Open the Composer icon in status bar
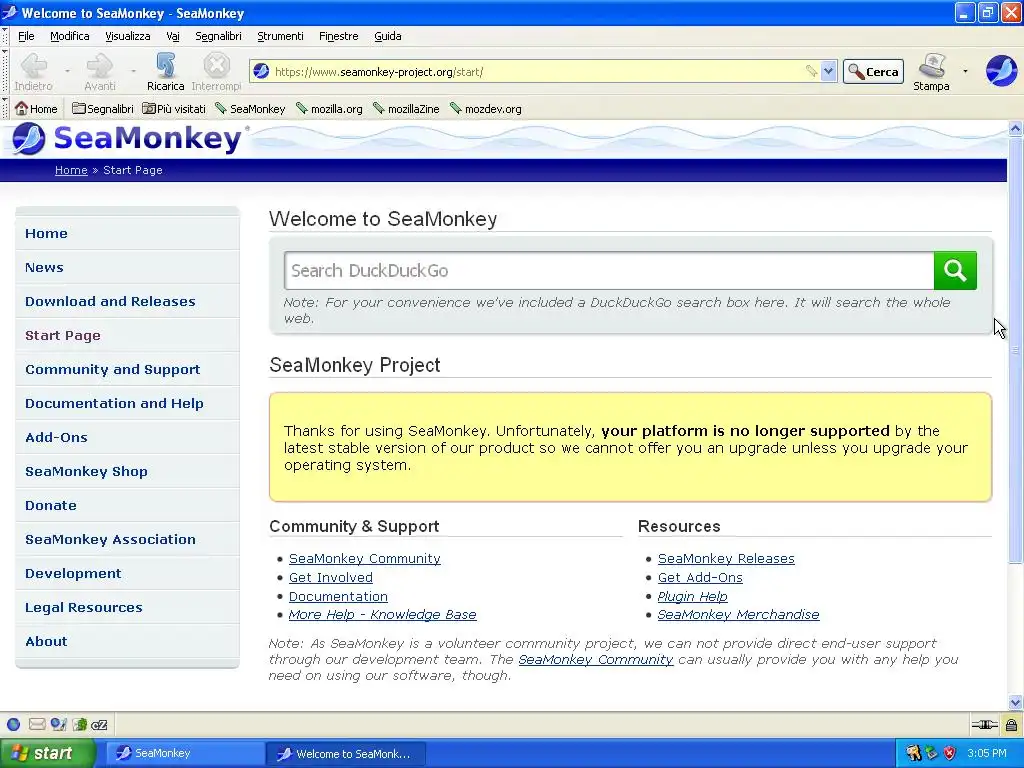The width and height of the screenshot is (1024, 768). point(59,724)
